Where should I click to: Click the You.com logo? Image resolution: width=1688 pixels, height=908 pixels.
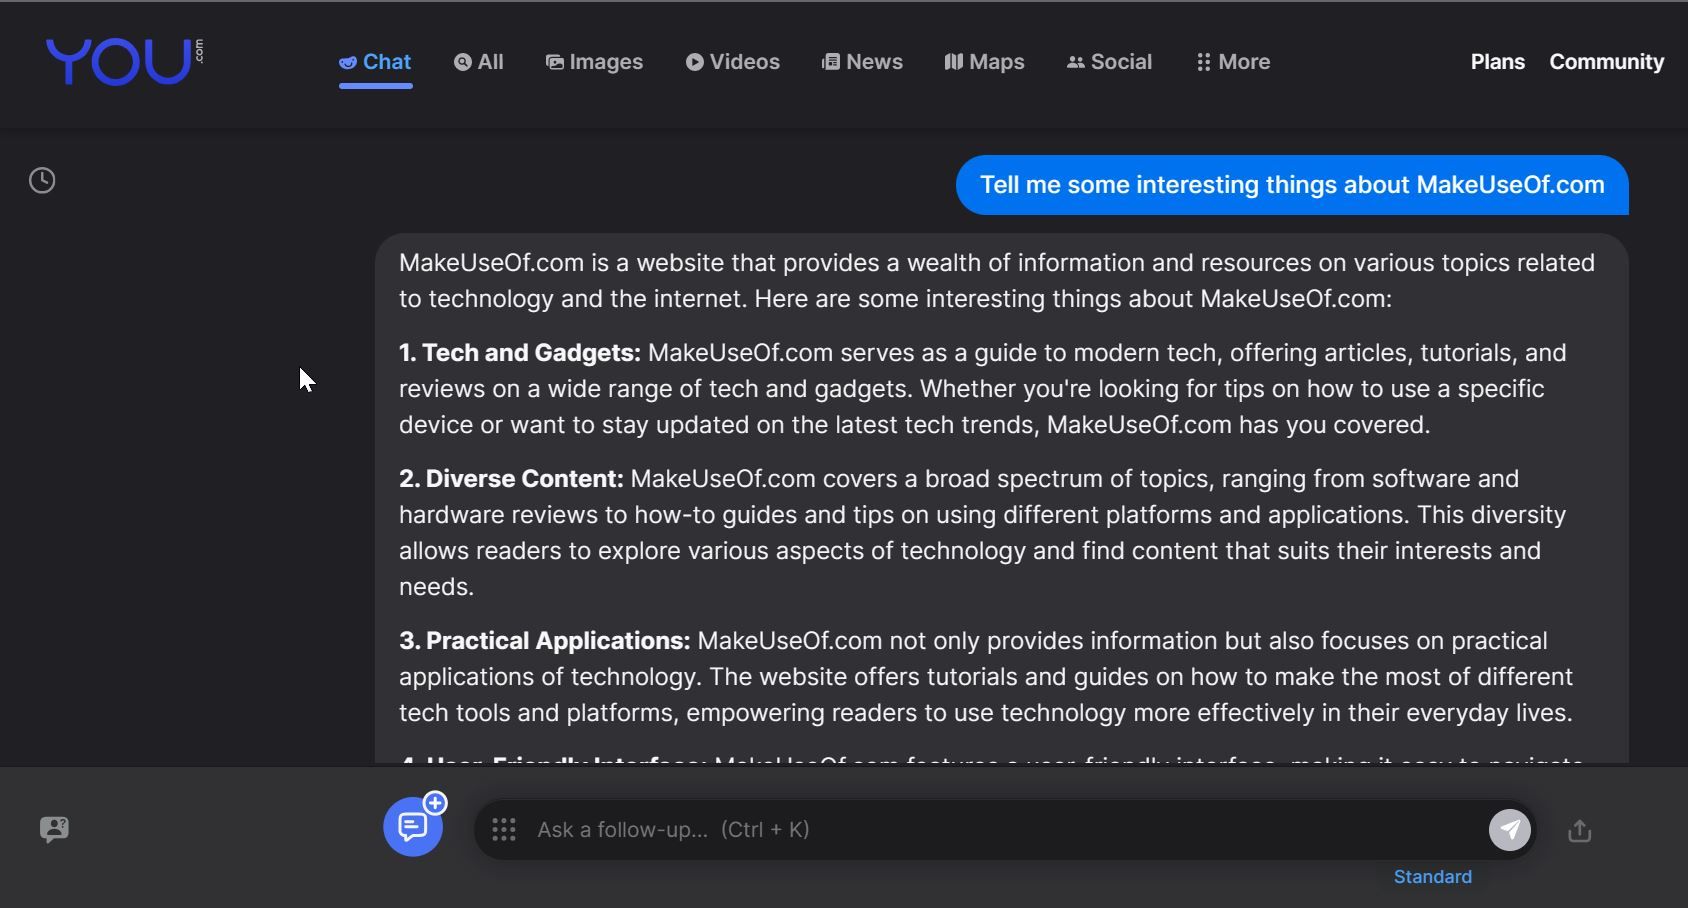click(x=123, y=61)
